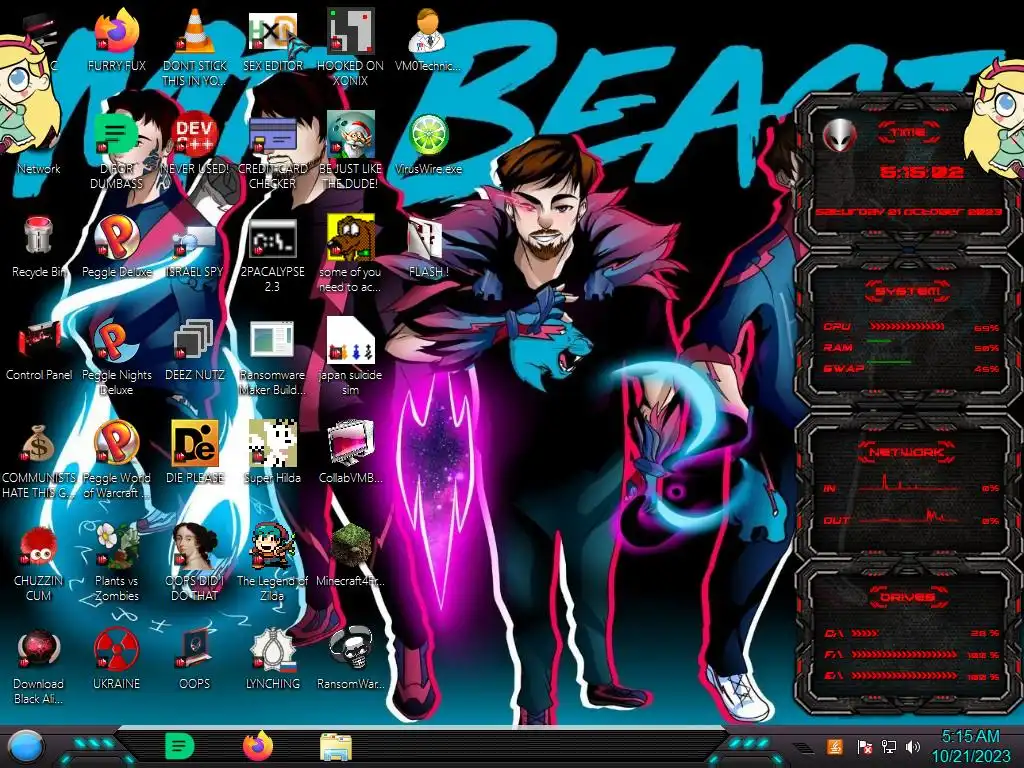Click the F:\ drive entry in Drives widget
The width and height of the screenshot is (1024, 768).
(x=911, y=654)
